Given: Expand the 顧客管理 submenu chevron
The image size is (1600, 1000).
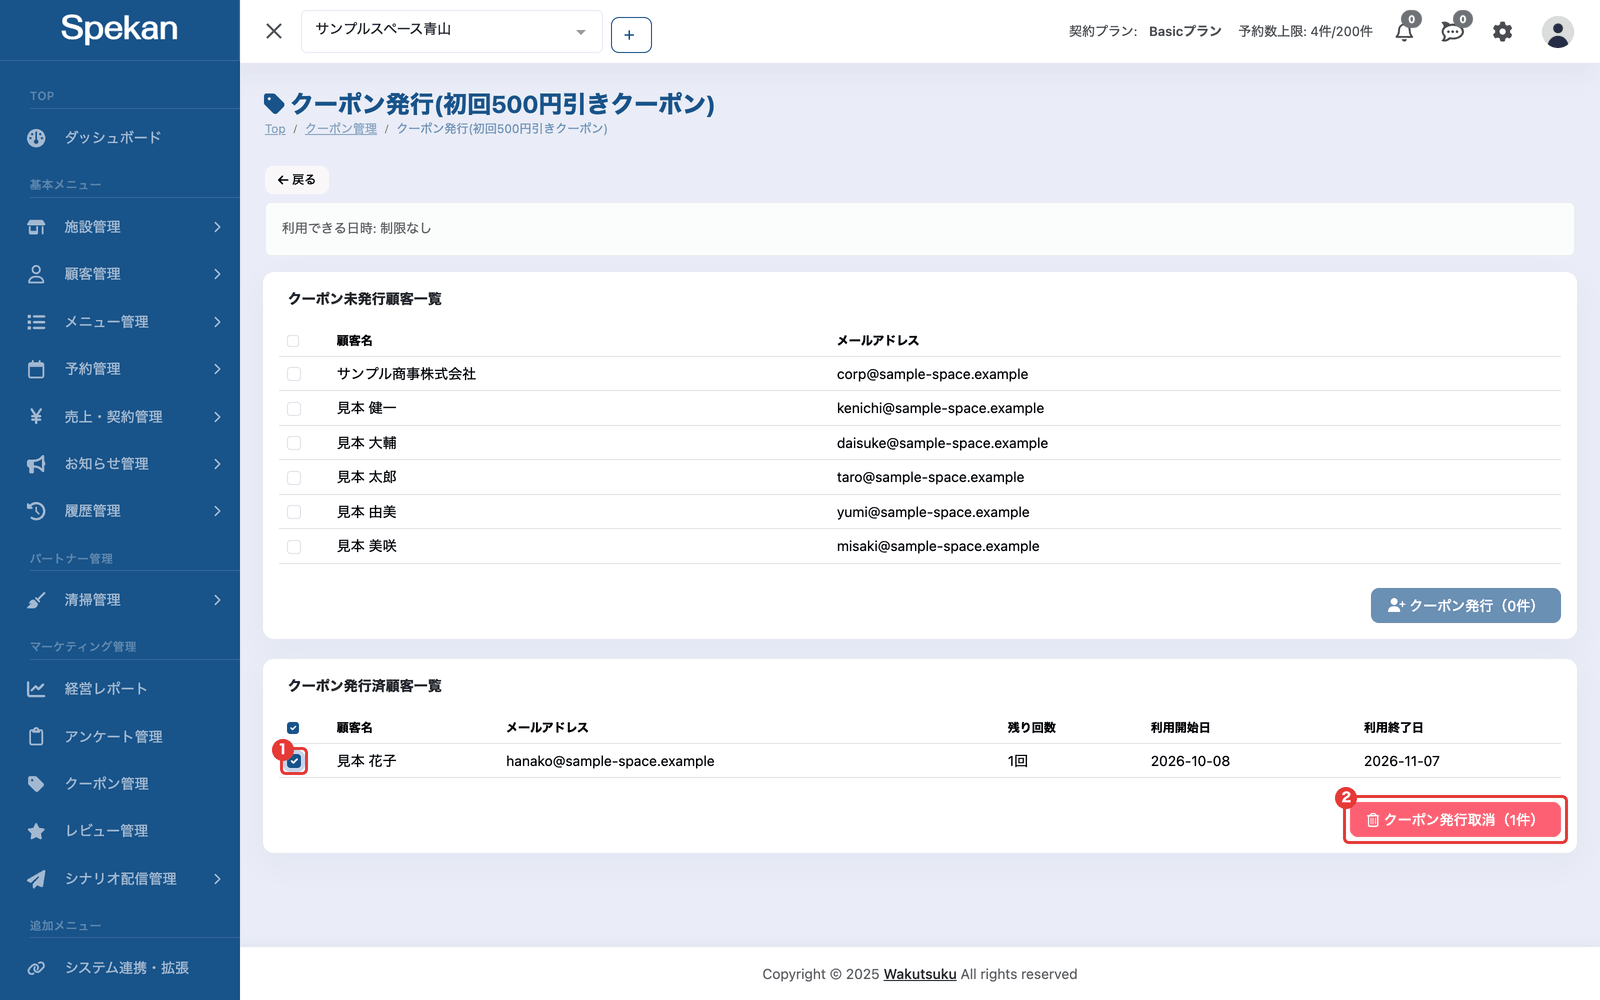Looking at the screenshot, I should (x=217, y=274).
